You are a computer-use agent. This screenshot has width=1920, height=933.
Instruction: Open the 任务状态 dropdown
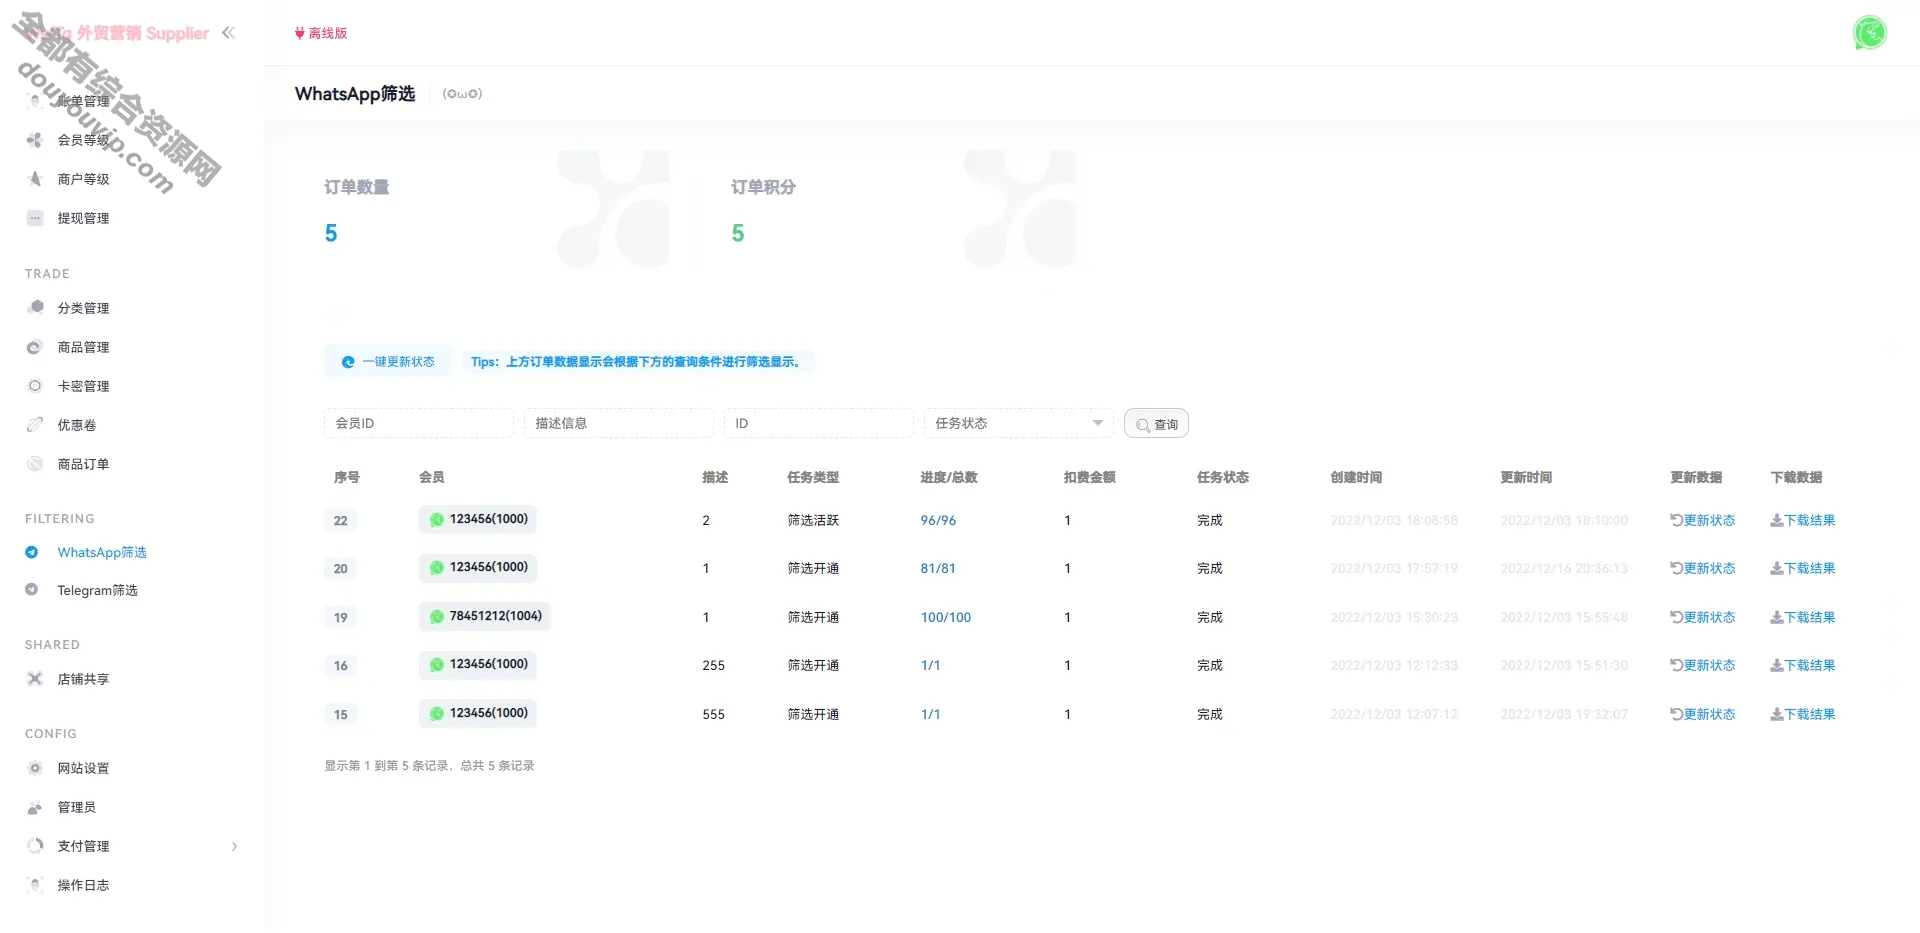coord(1018,423)
